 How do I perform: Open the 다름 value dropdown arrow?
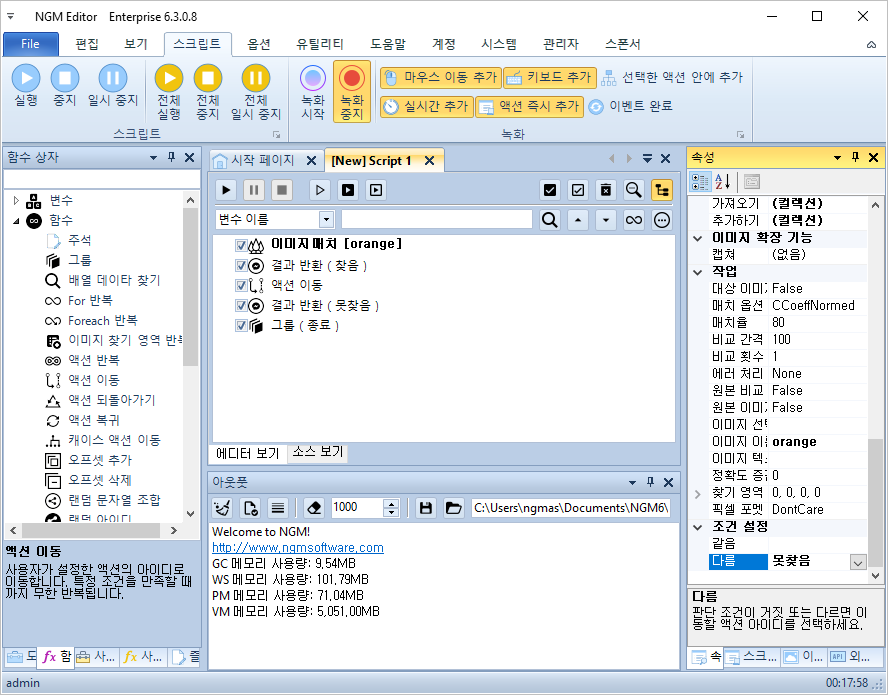point(858,562)
